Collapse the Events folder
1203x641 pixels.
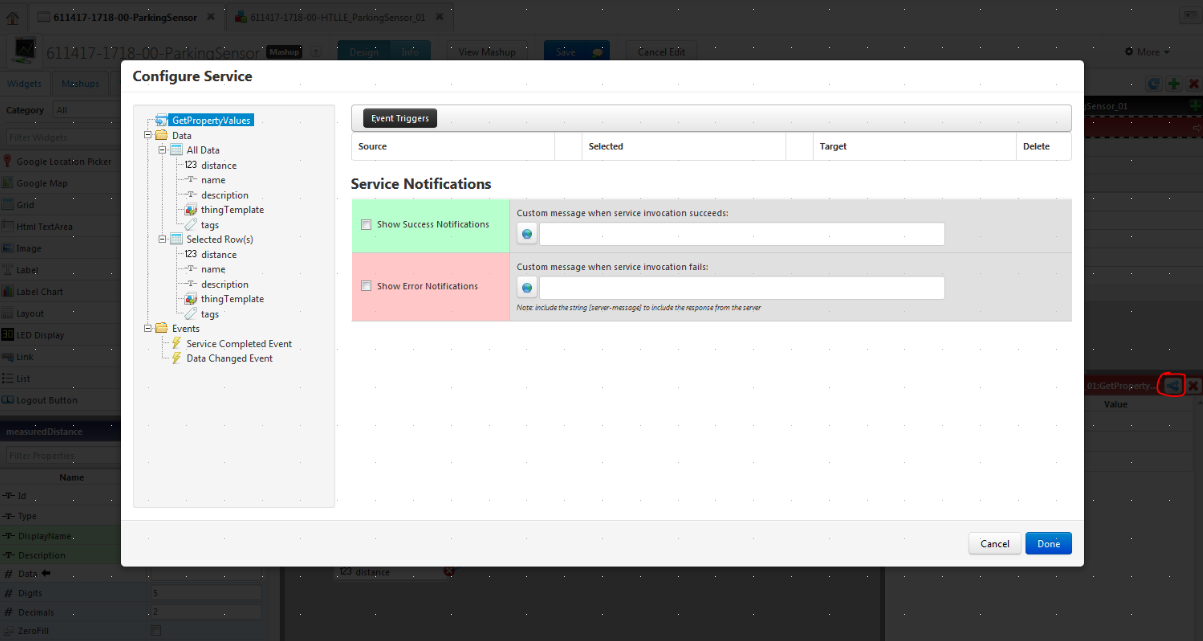[x=148, y=328]
